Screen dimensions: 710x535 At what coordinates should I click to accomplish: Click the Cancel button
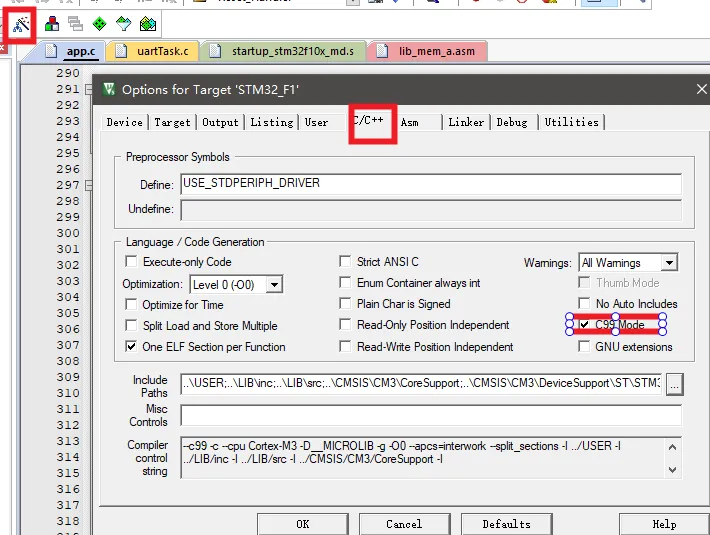point(404,524)
